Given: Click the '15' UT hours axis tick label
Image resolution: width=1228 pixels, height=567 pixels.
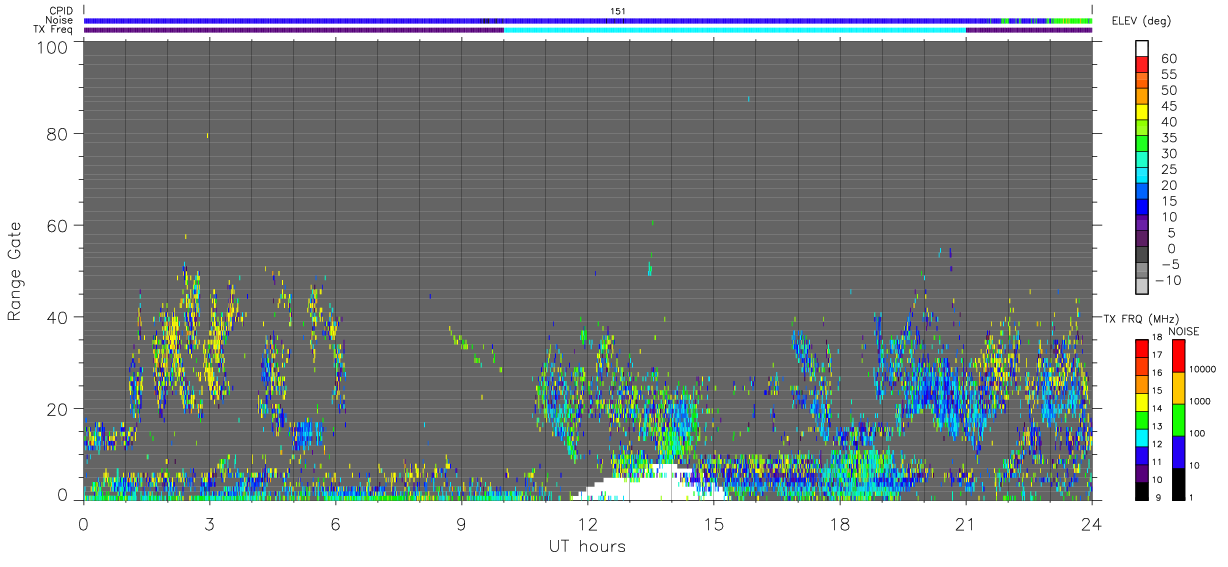Looking at the screenshot, I should (x=714, y=523).
